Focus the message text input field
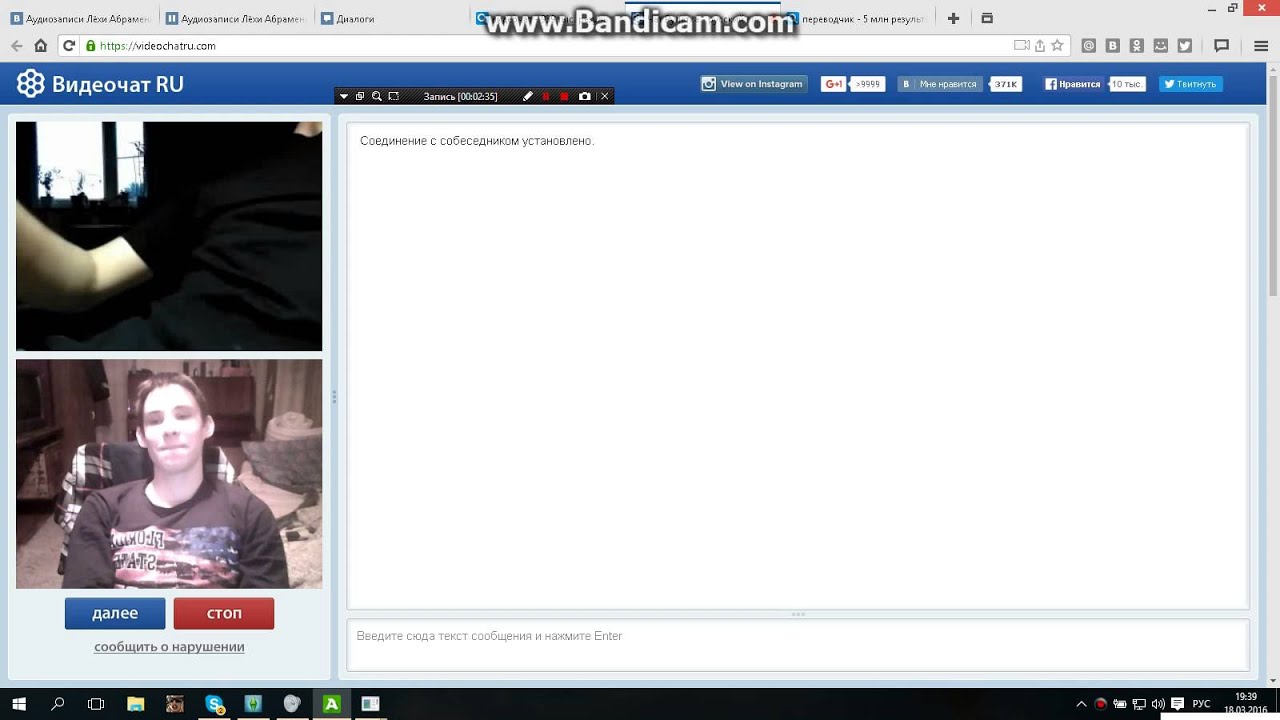 798,646
